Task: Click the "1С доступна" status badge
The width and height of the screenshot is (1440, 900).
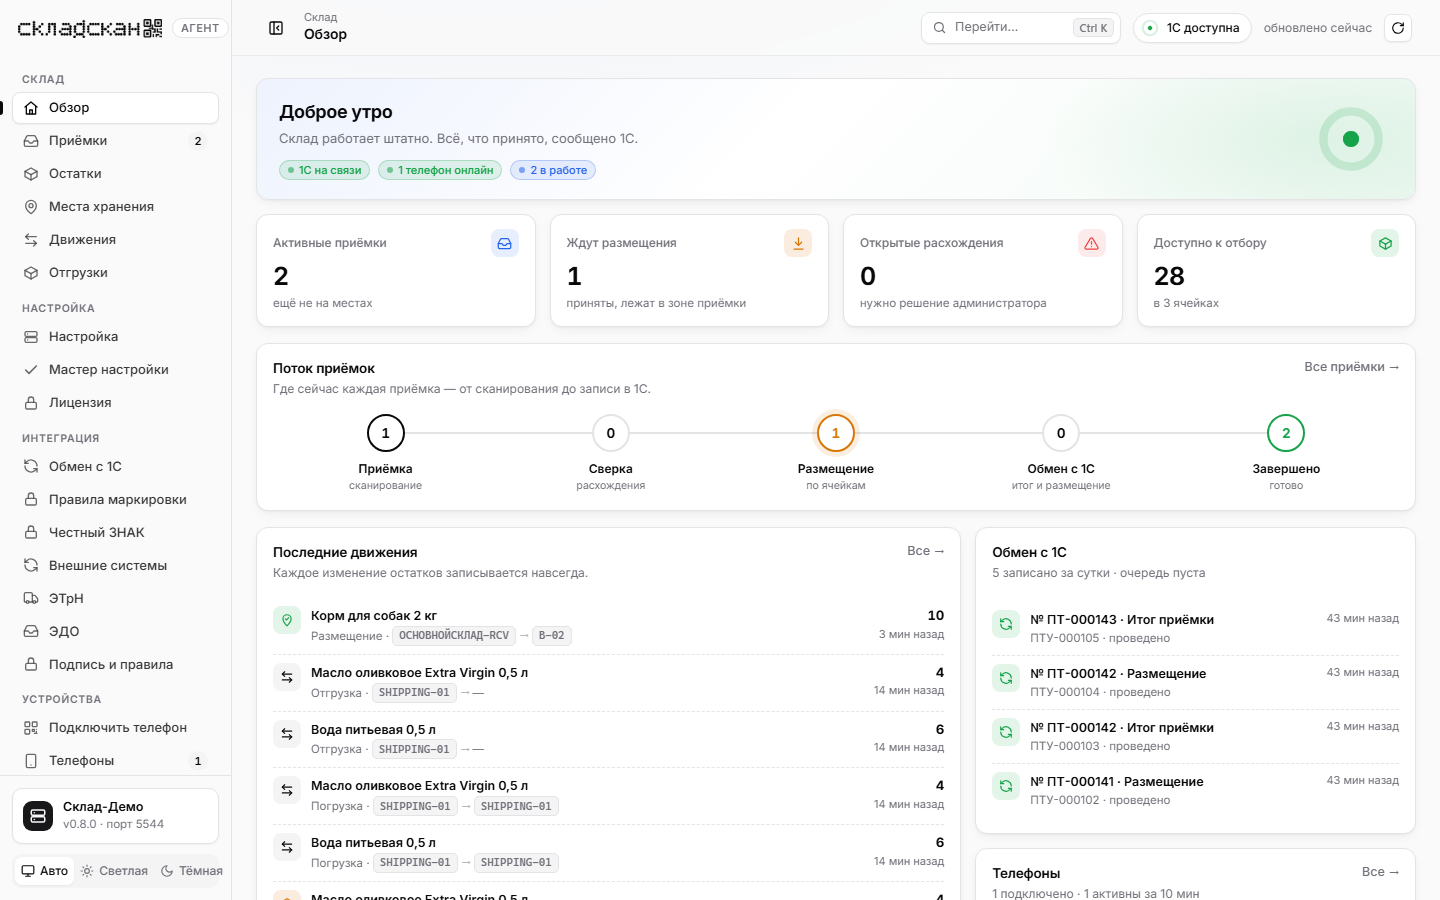Action: tap(1192, 28)
